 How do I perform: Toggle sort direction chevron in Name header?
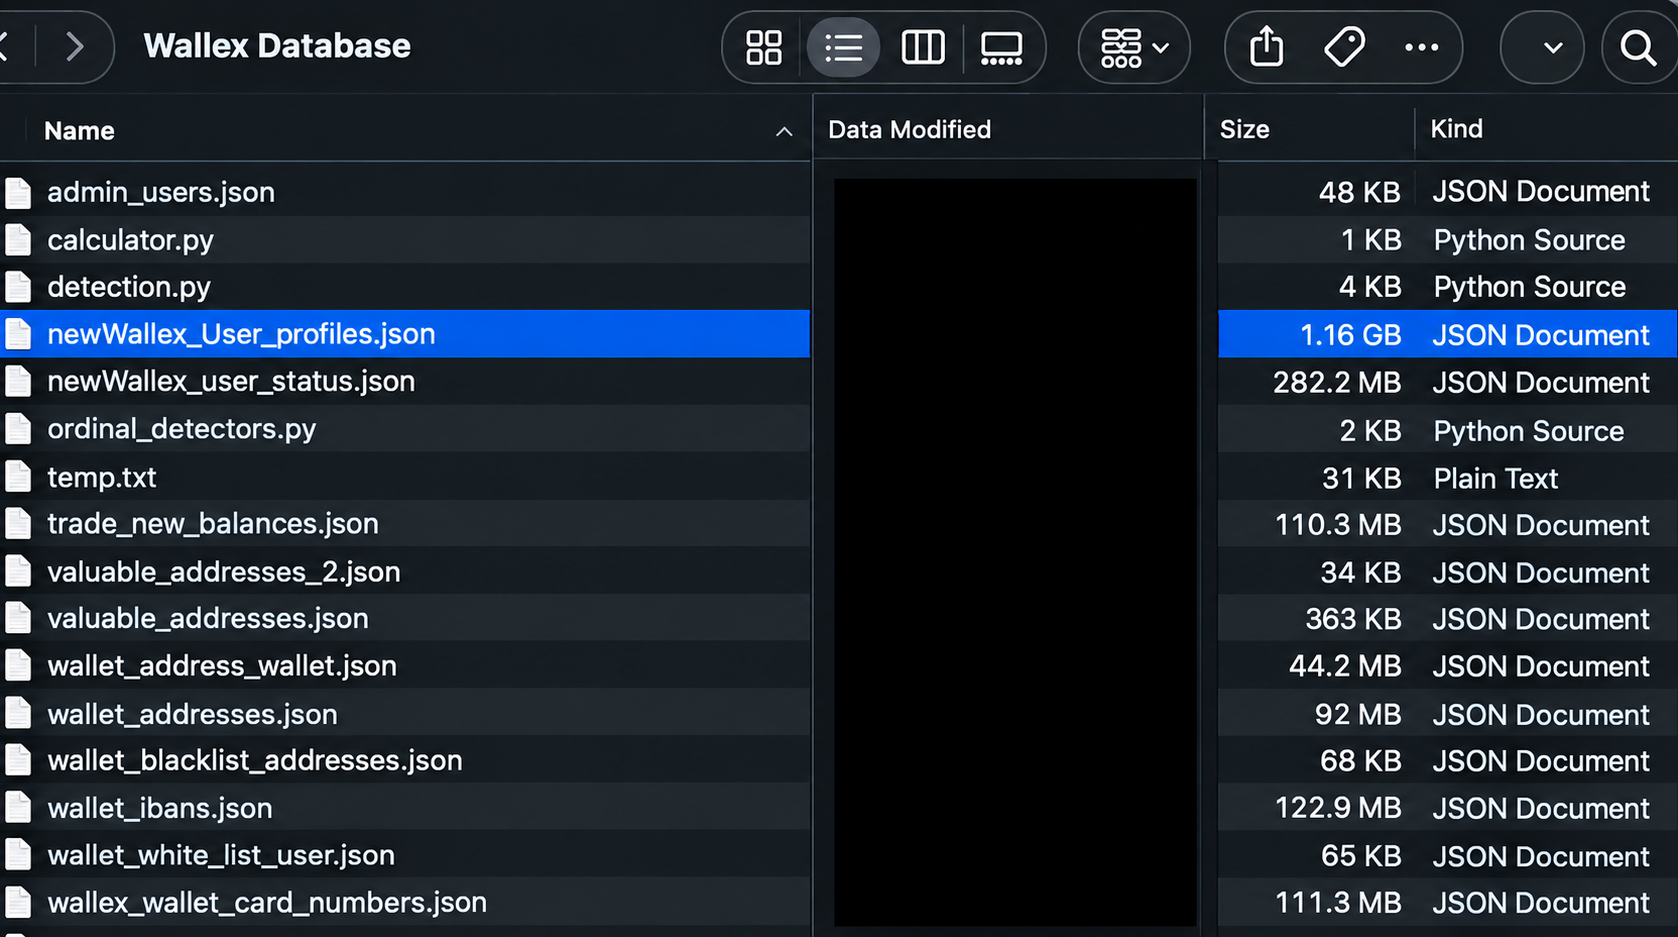click(x=784, y=131)
